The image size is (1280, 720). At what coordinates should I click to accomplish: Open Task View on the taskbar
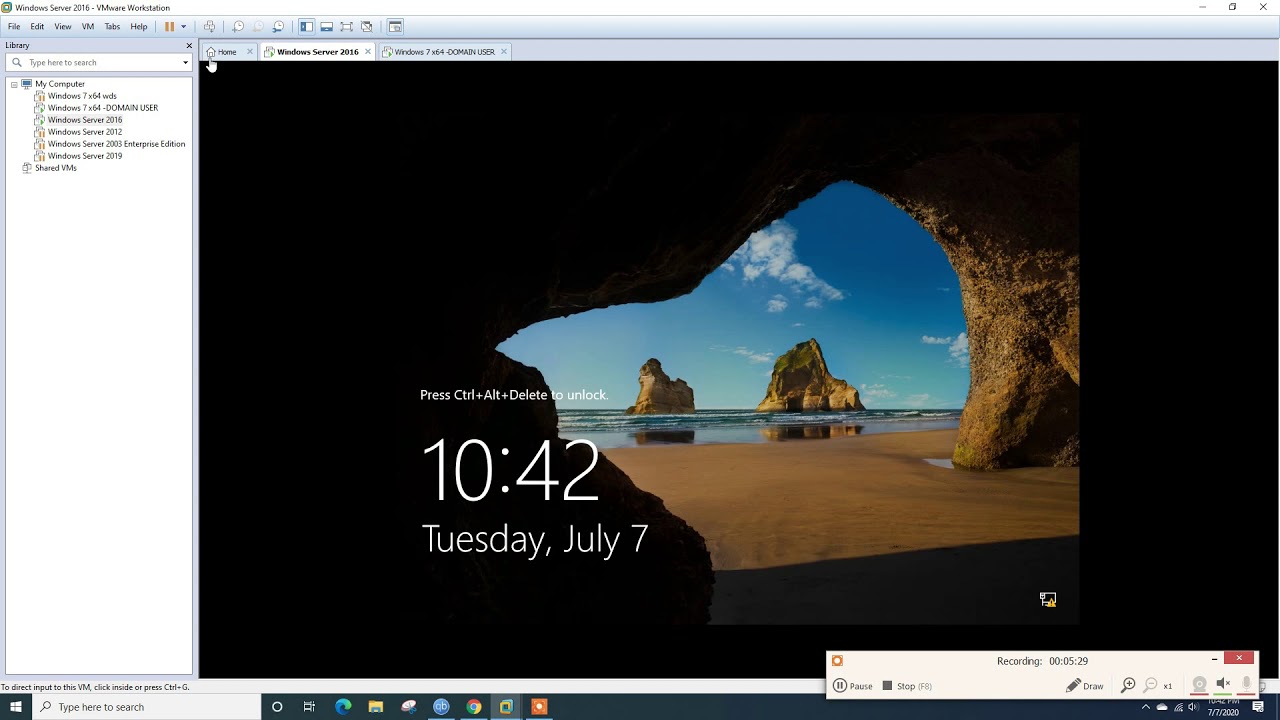coord(309,707)
